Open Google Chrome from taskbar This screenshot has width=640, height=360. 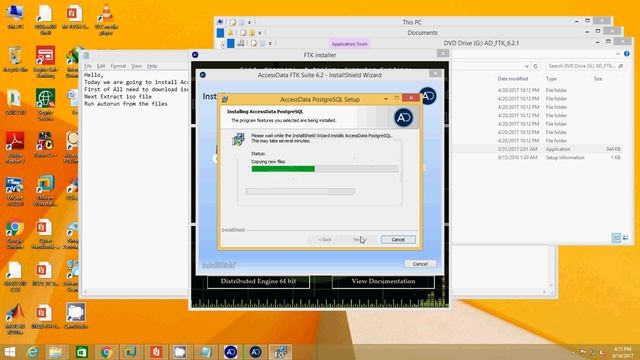click(106, 352)
